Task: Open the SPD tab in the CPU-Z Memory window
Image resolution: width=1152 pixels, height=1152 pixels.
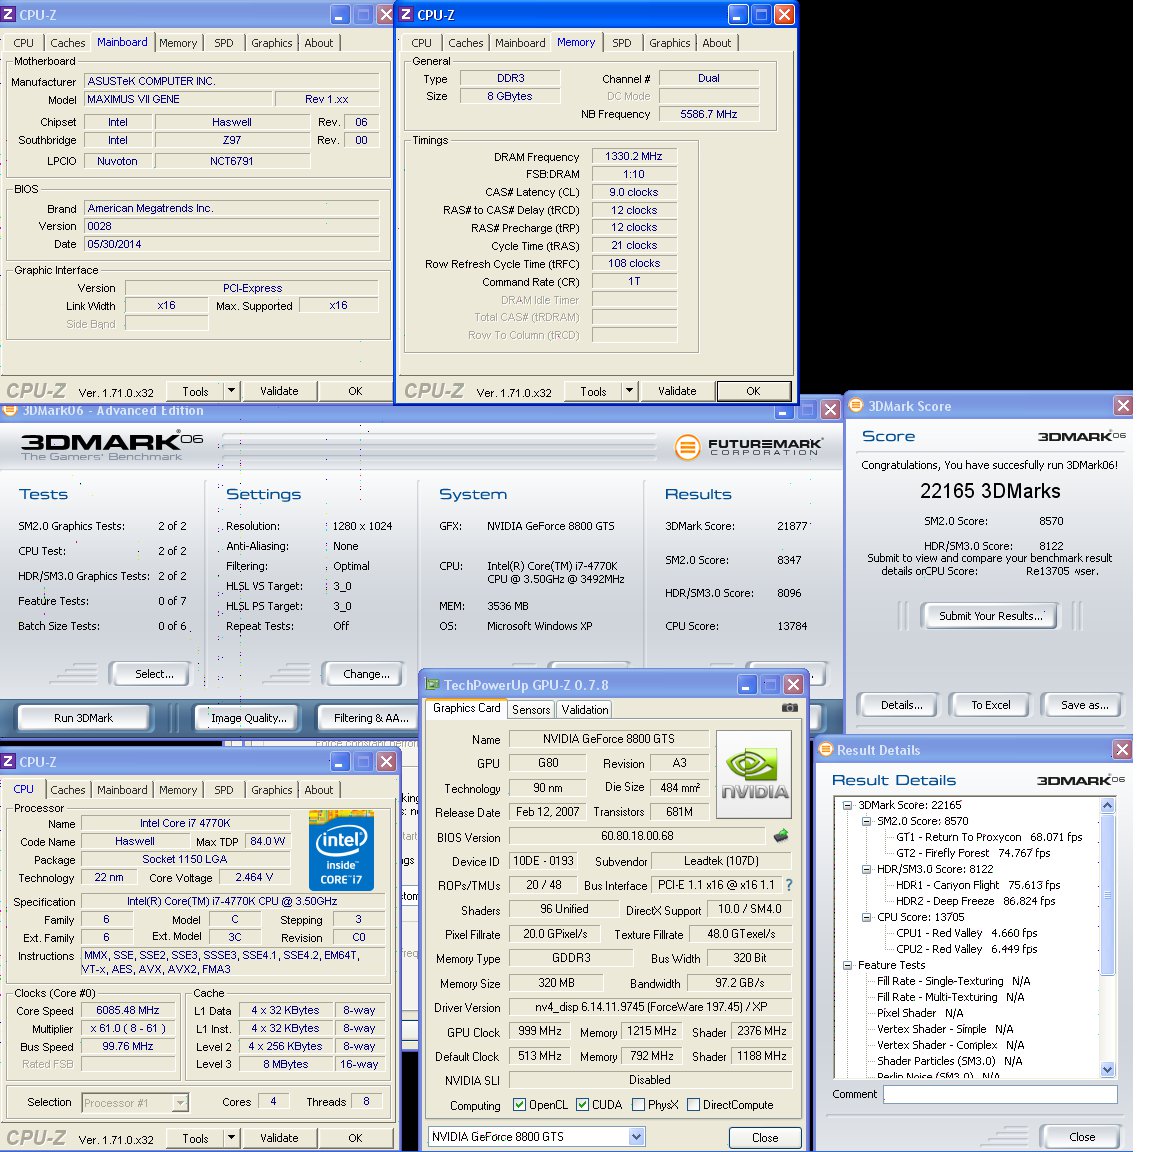Action: (622, 43)
